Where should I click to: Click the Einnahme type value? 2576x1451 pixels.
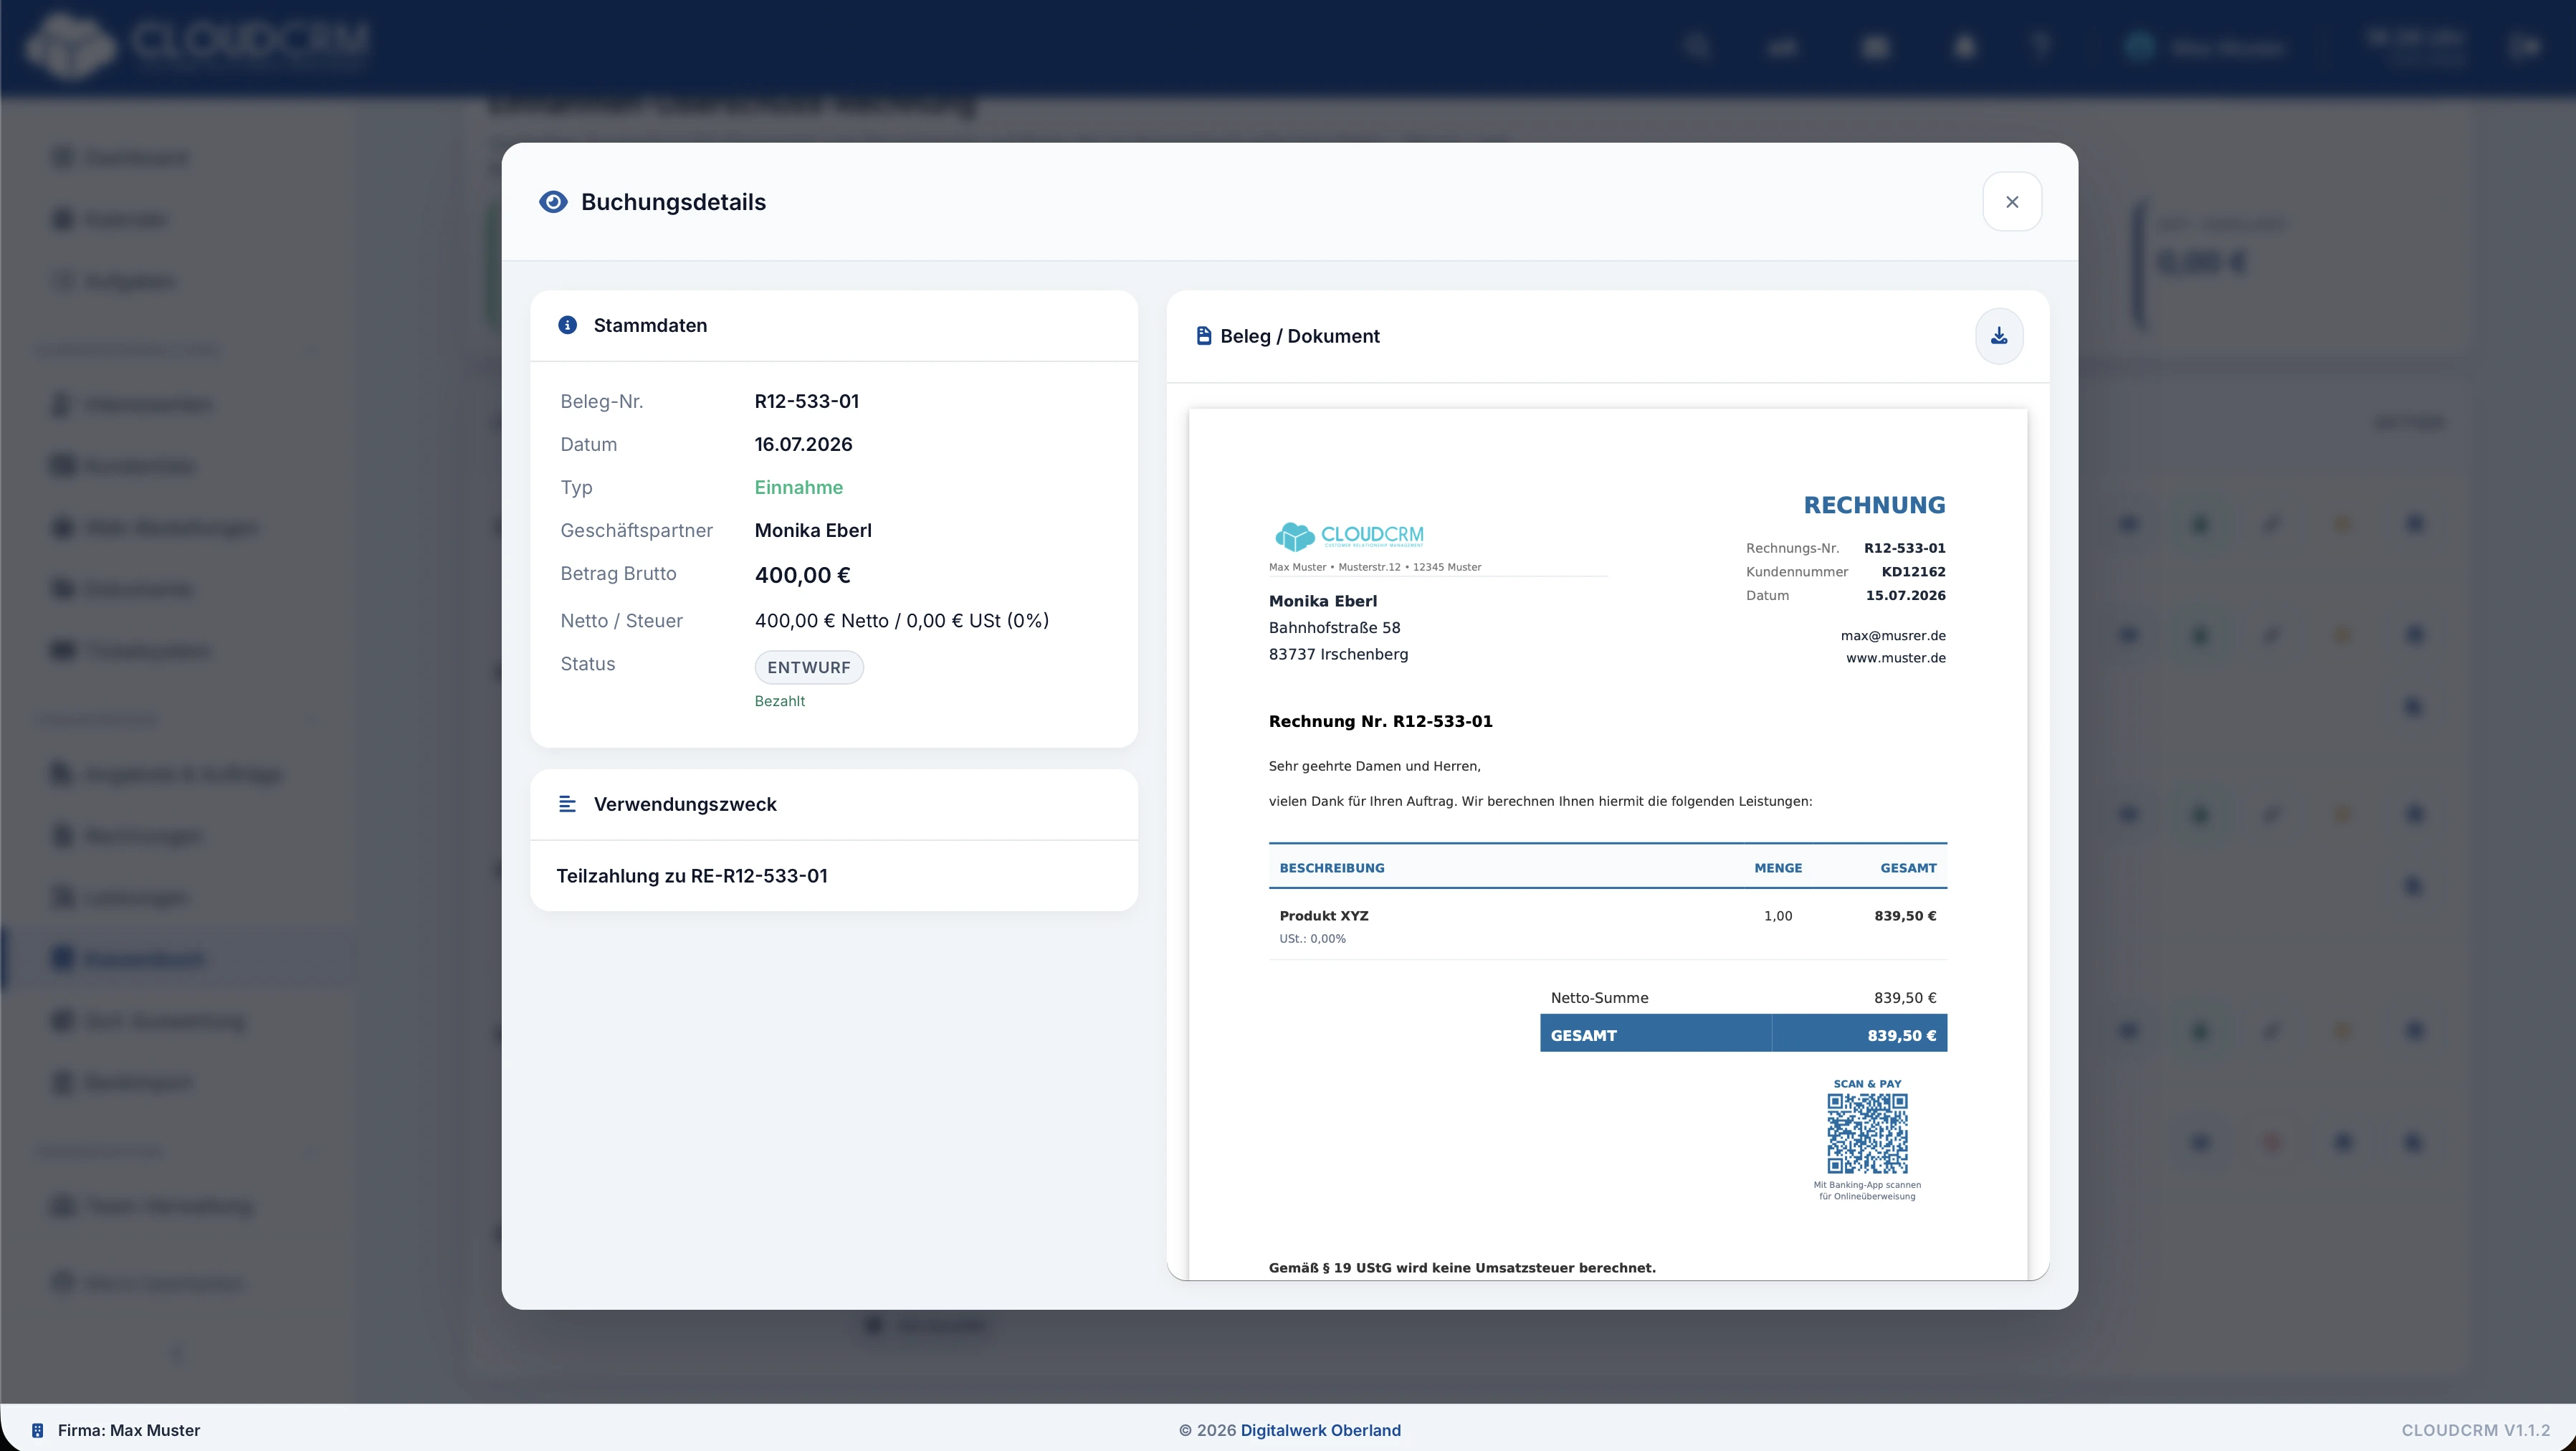(798, 487)
